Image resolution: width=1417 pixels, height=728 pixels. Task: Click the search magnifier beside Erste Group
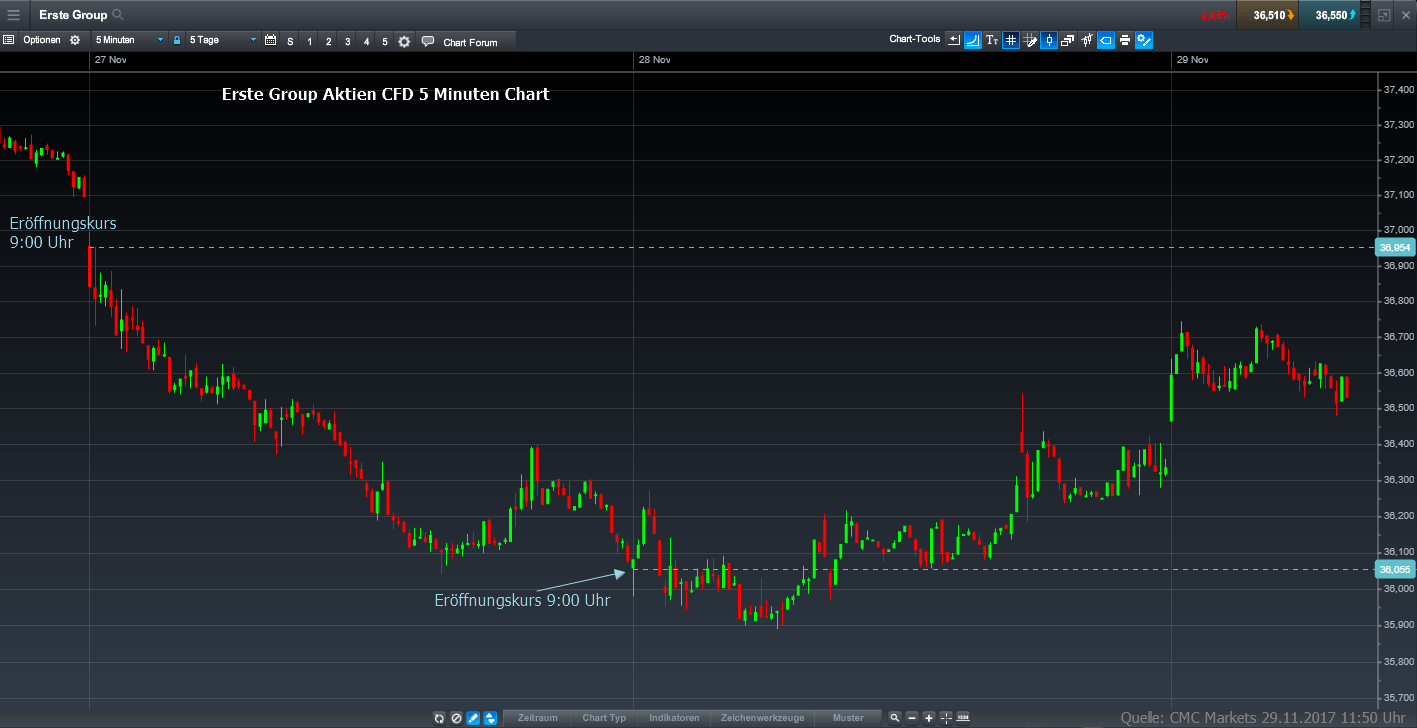[118, 15]
